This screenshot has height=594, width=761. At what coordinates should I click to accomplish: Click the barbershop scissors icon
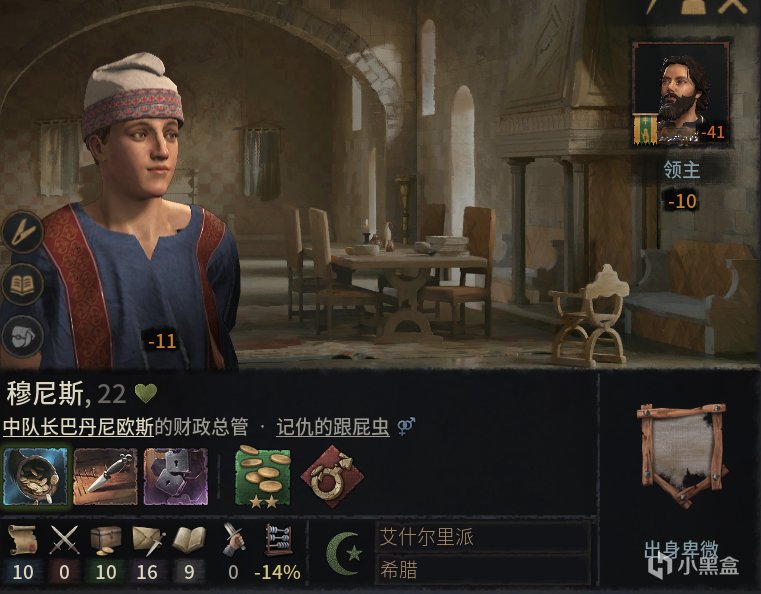coord(22,232)
